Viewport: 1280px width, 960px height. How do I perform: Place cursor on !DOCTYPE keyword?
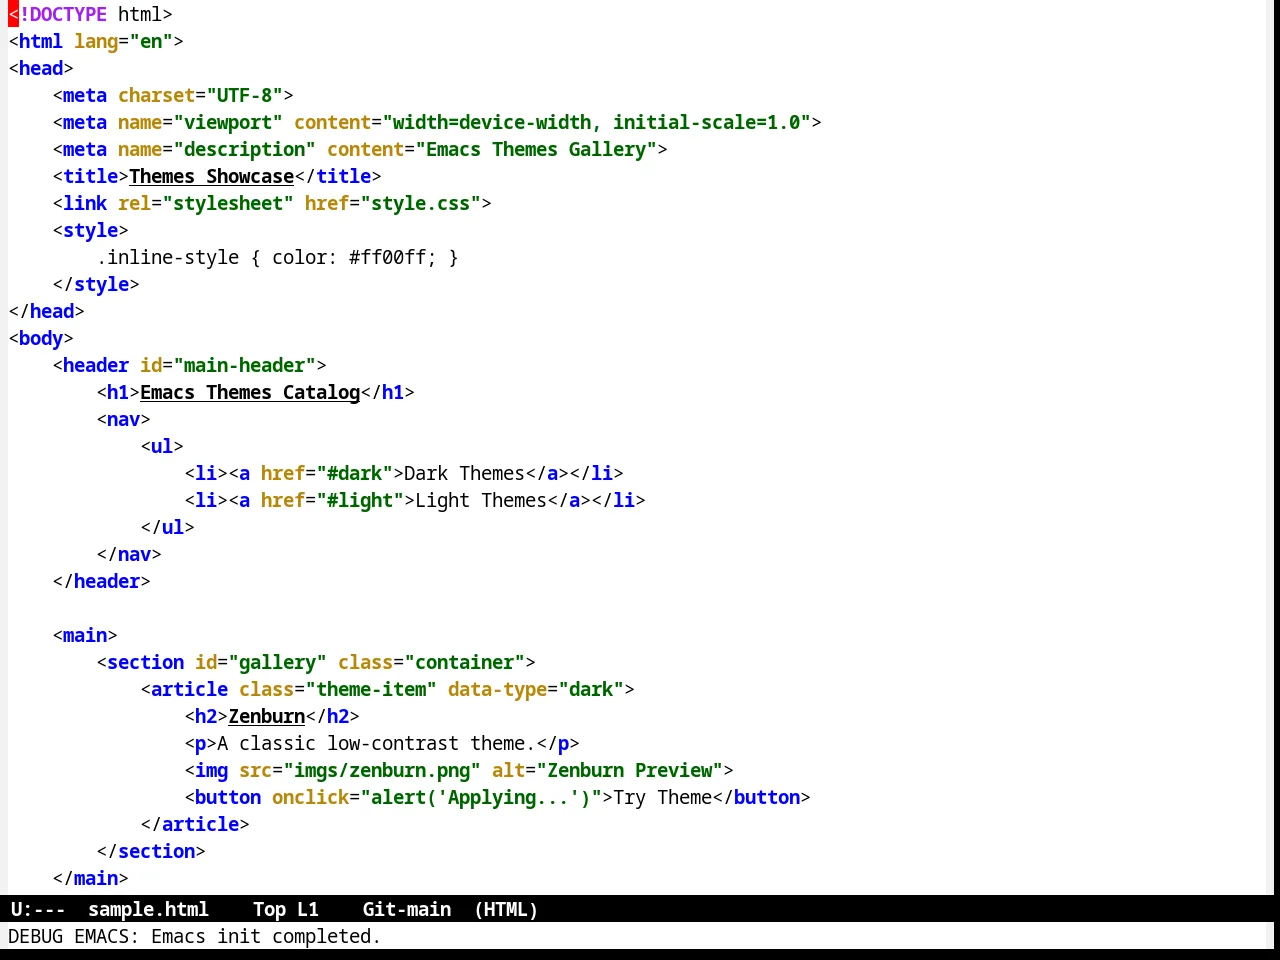coord(63,14)
